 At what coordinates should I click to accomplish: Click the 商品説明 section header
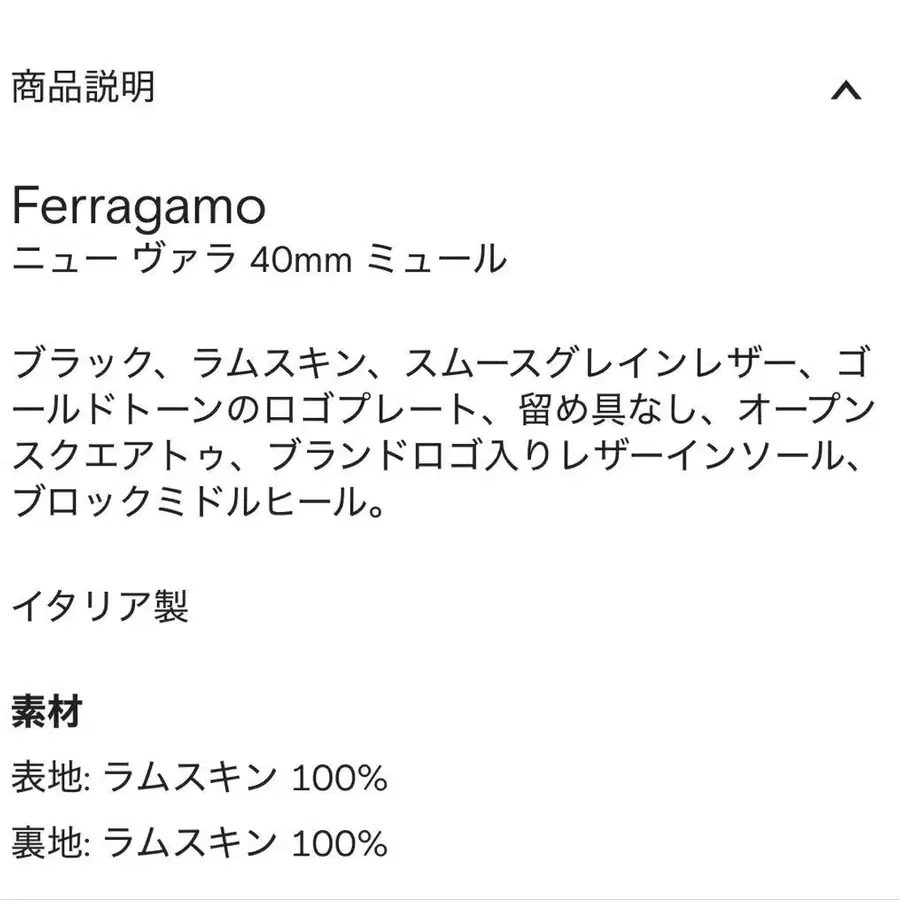tap(84, 87)
